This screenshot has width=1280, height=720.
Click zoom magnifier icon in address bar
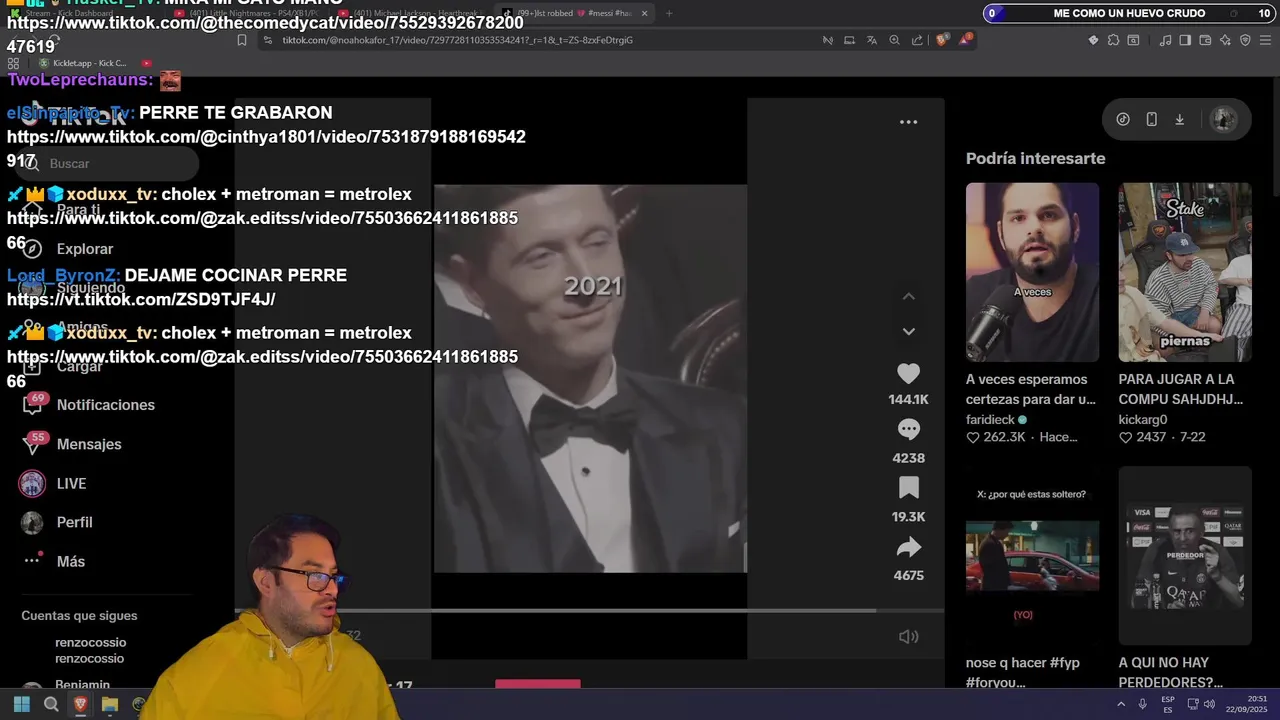(x=894, y=40)
